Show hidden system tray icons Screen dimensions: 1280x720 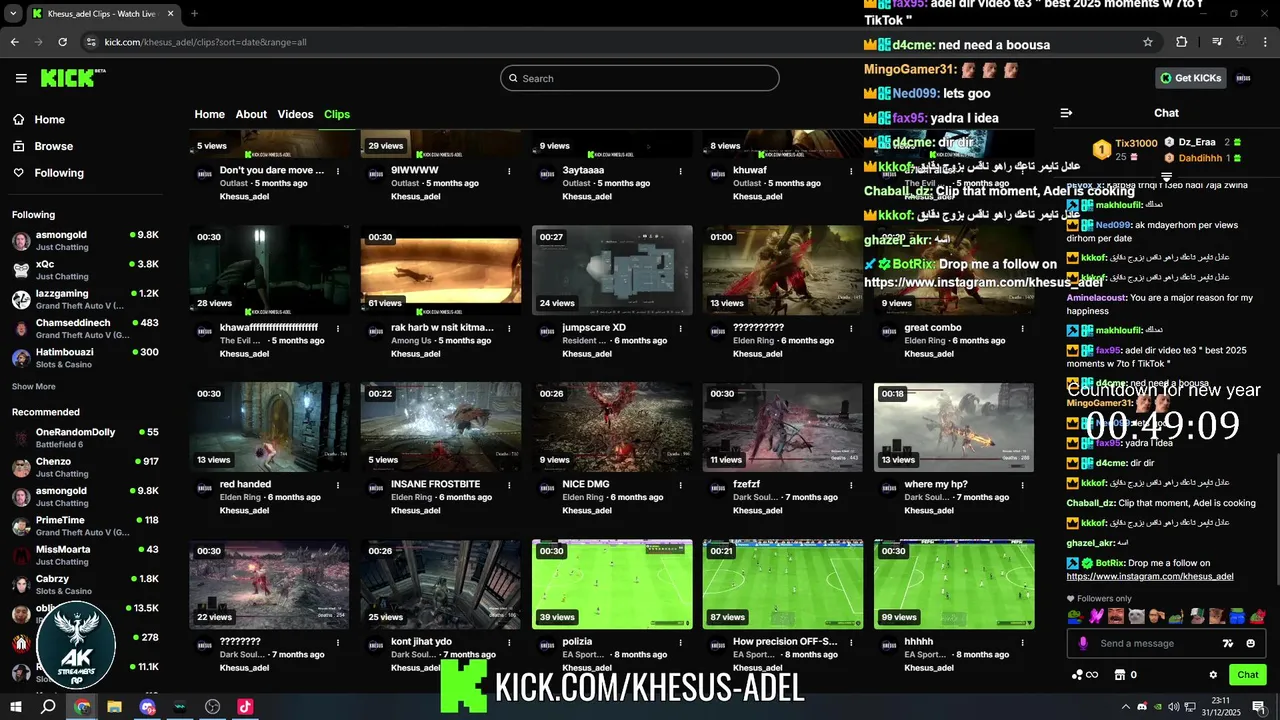pyautogui.click(x=1126, y=707)
